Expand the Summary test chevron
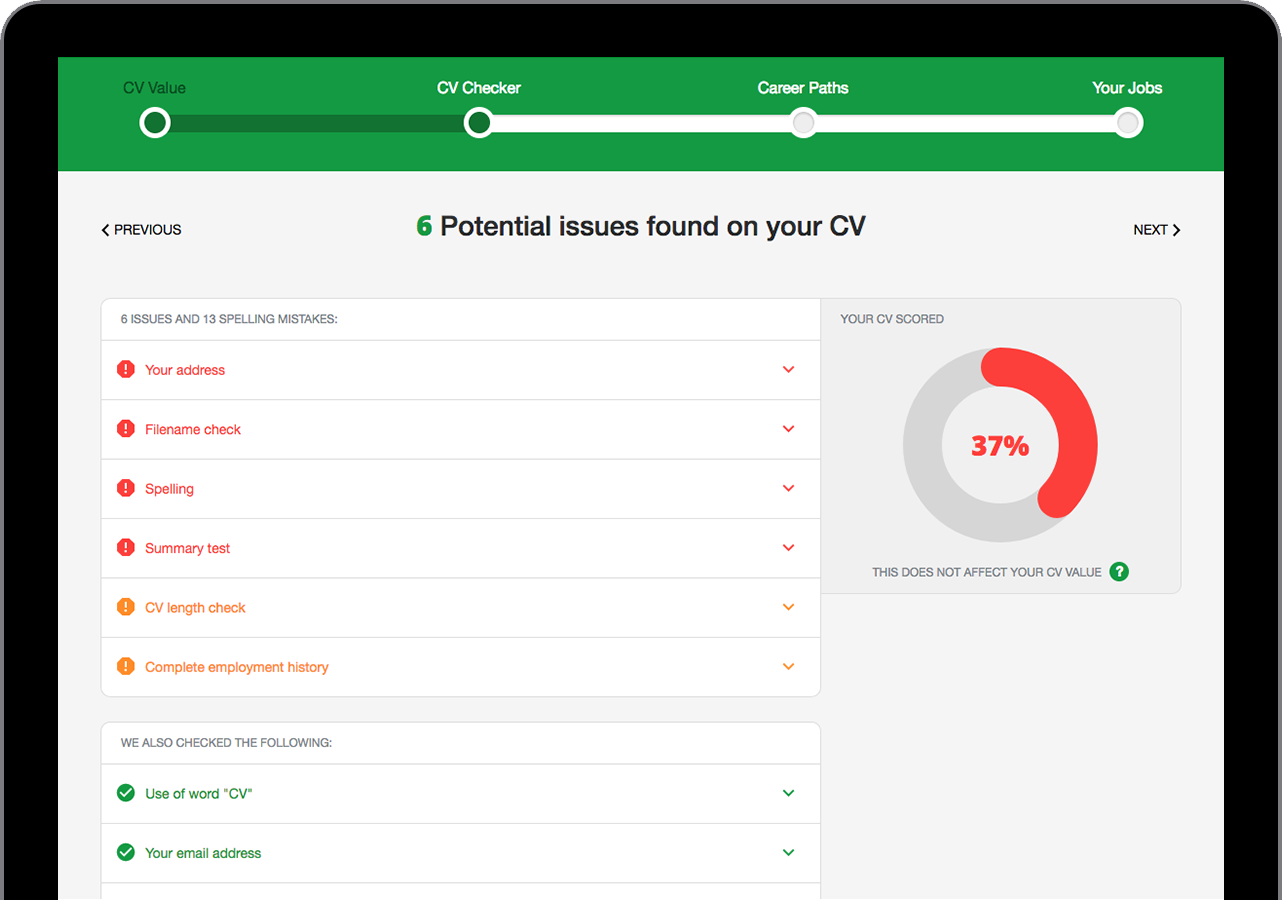1282x900 pixels. (788, 548)
